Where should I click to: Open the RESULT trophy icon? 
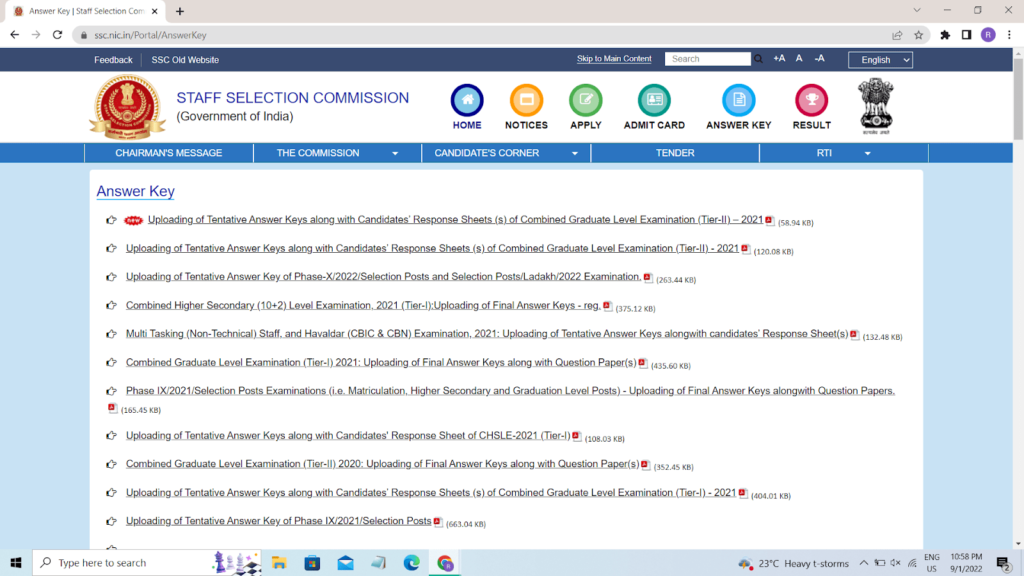tap(811, 101)
